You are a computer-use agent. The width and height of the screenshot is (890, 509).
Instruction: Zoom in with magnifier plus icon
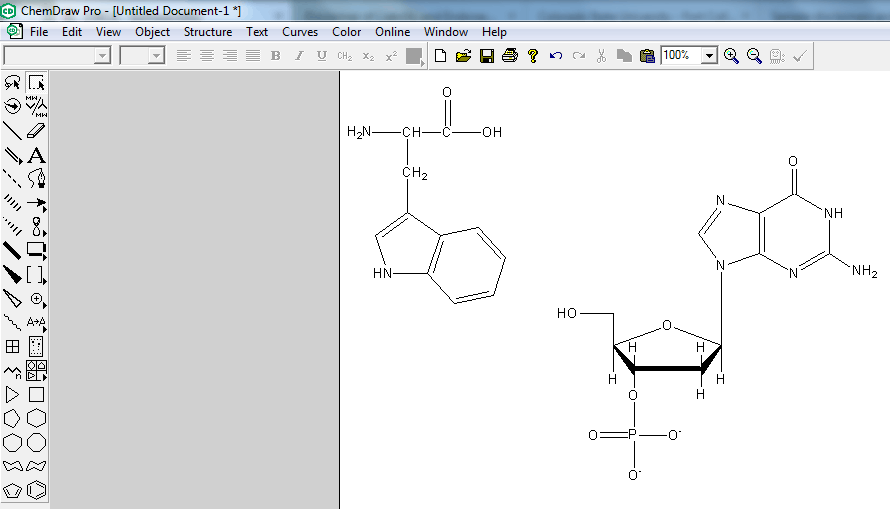tap(731, 56)
